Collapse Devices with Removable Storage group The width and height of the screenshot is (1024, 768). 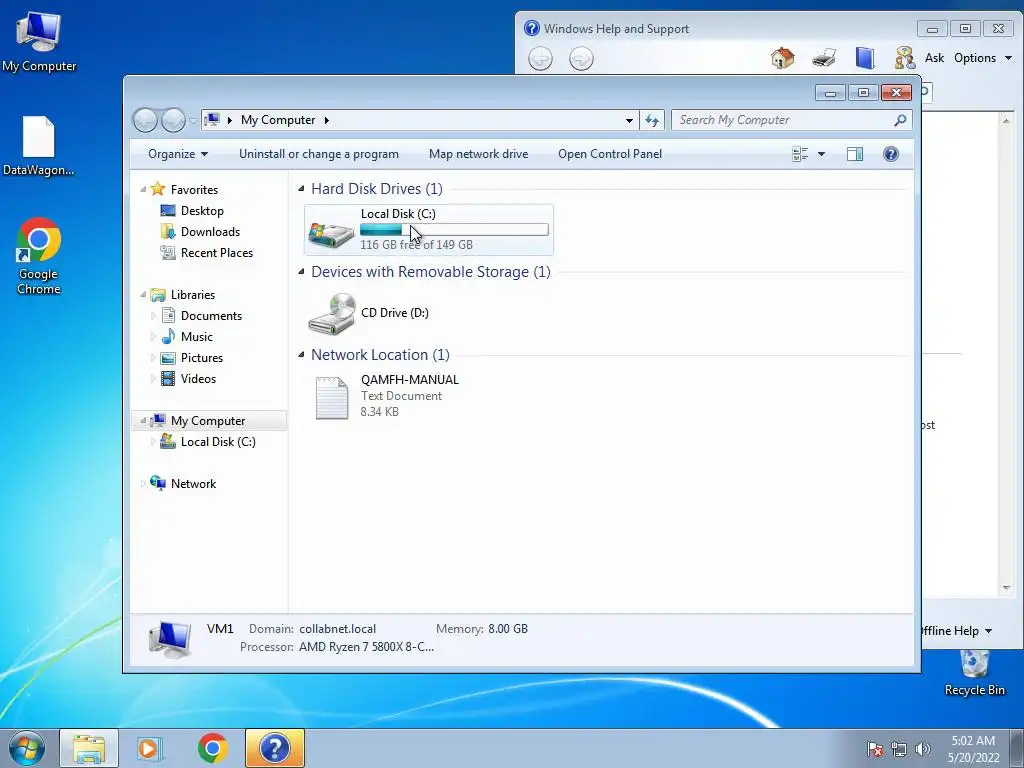tap(301, 272)
